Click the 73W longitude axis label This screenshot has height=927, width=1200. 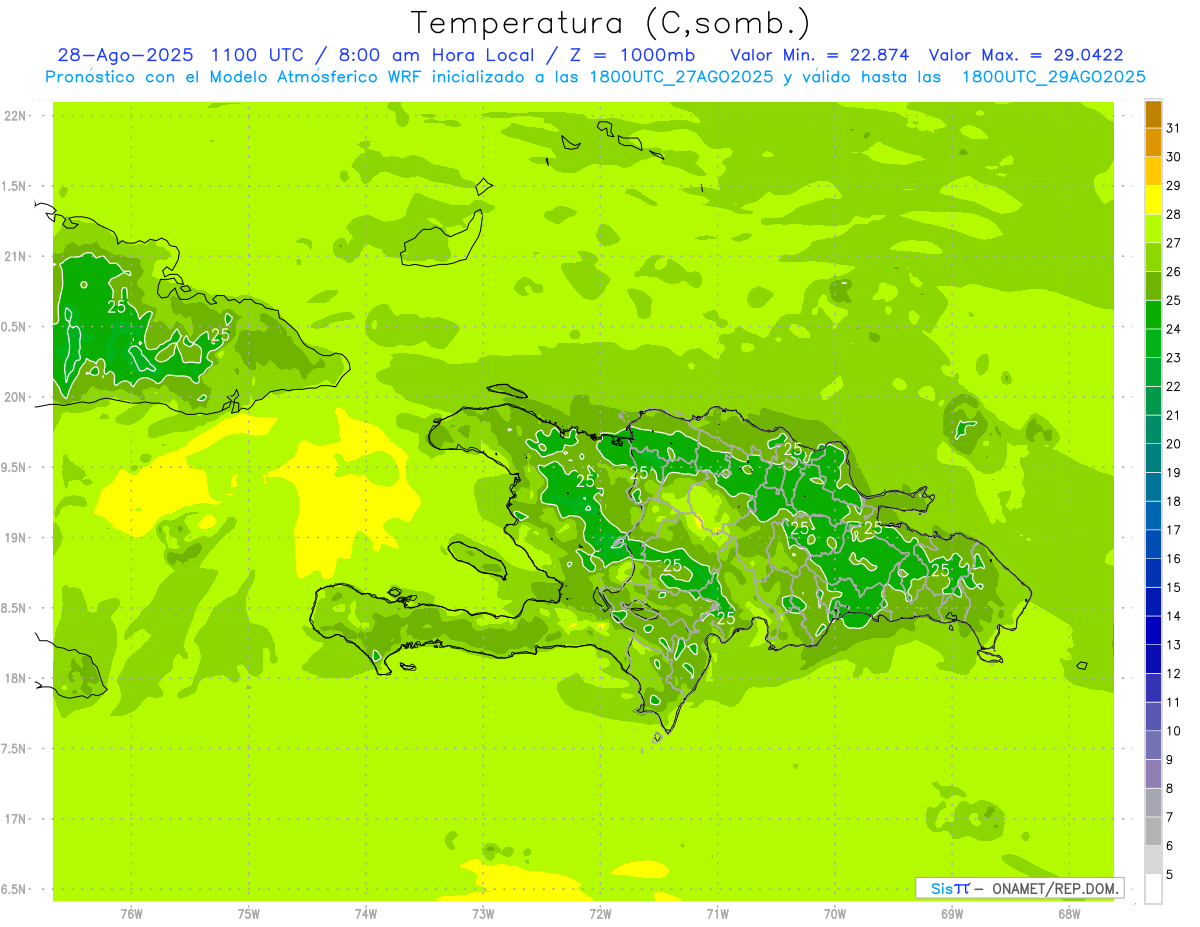pyautogui.click(x=483, y=913)
